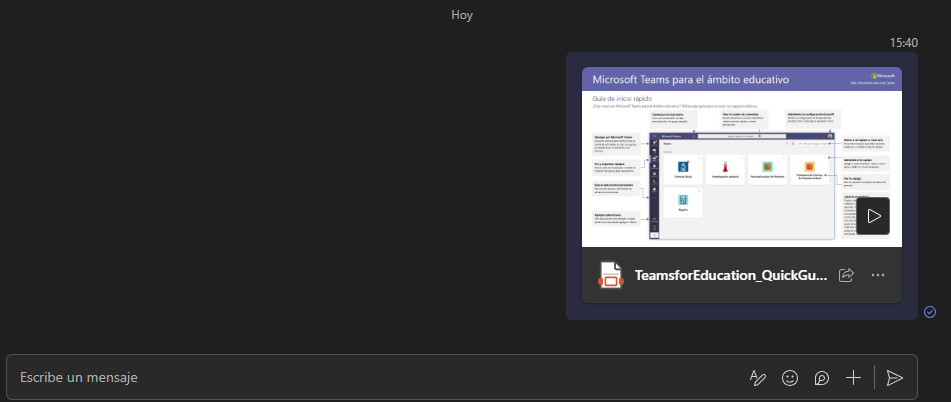
Task: Click the Loop components icon
Action: point(822,377)
